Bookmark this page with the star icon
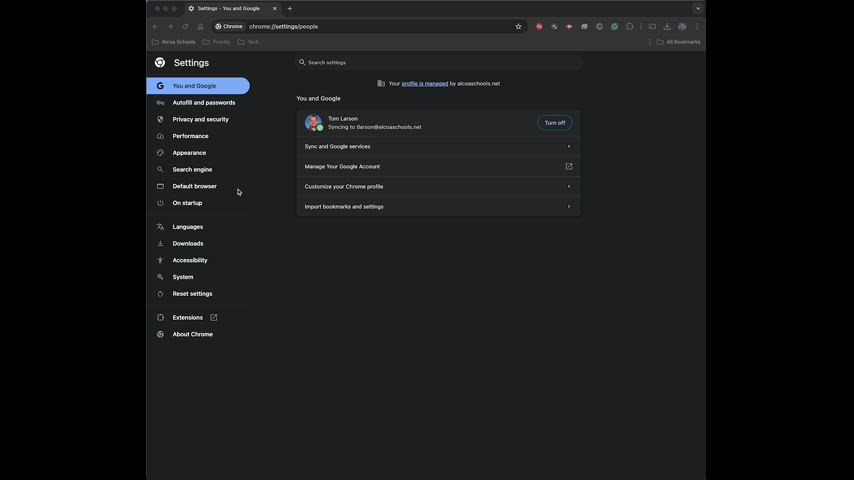This screenshot has width=854, height=480. [518, 26]
